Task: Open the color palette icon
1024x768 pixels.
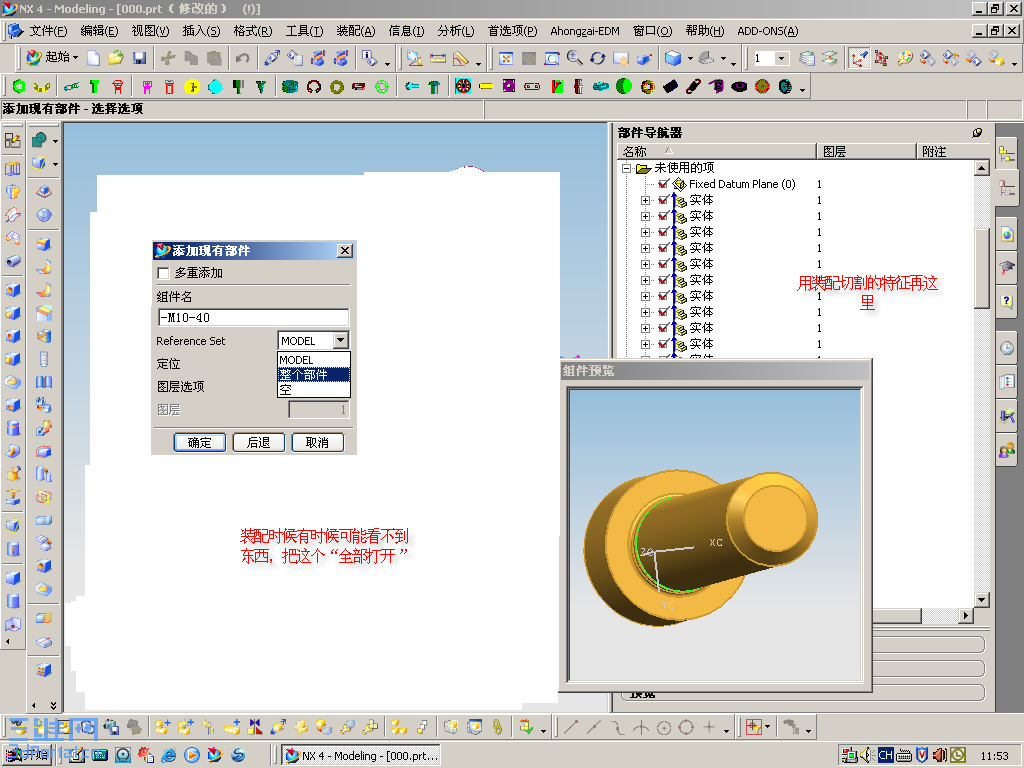Action: (x=904, y=58)
